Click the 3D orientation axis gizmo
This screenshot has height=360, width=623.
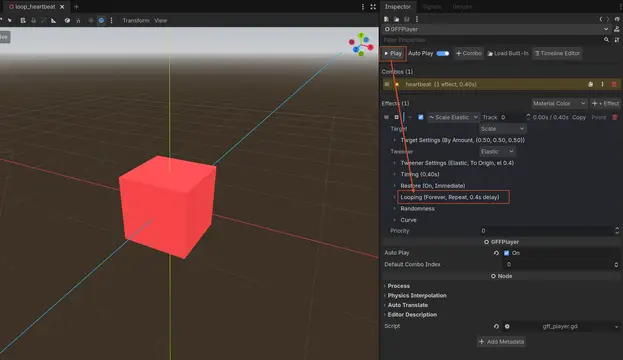coord(361,45)
